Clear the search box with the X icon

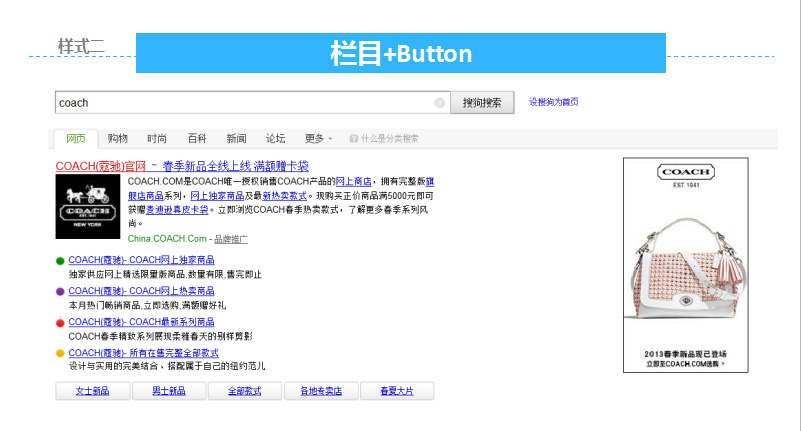439,103
